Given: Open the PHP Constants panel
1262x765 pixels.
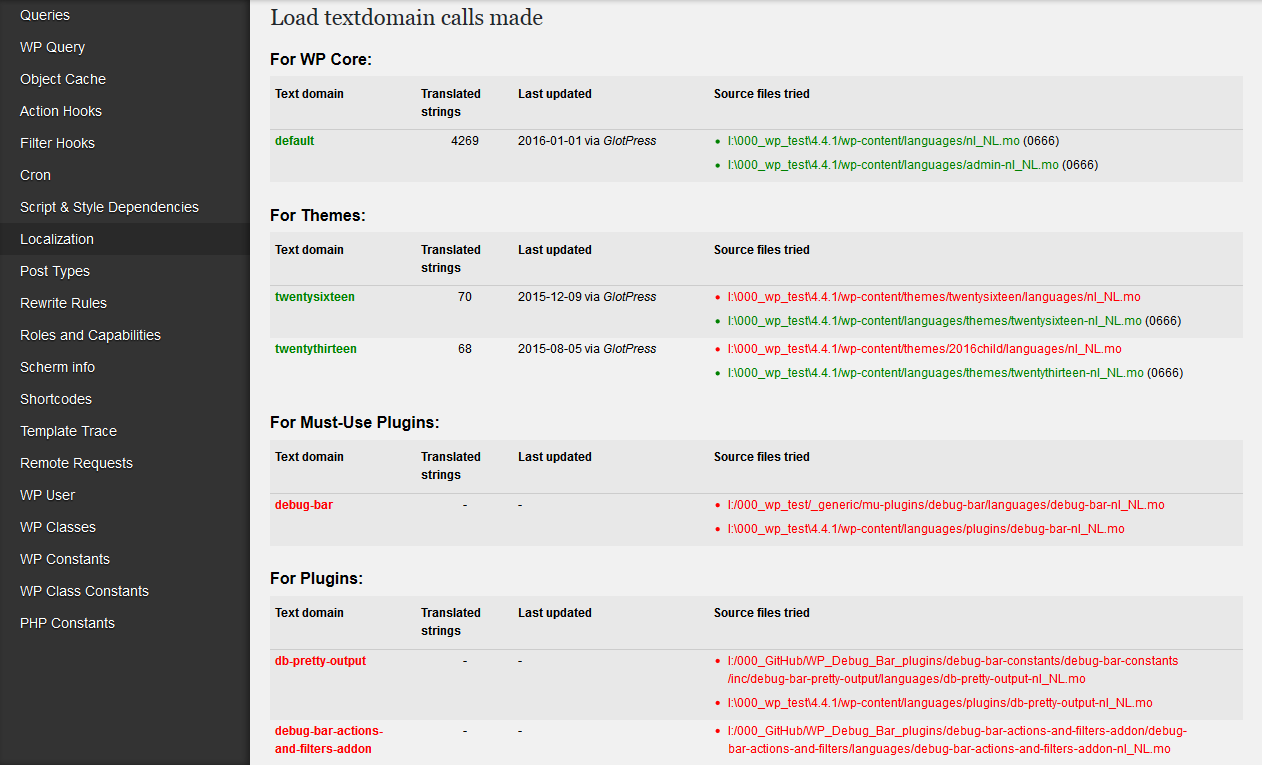Looking at the screenshot, I should tap(124, 623).
